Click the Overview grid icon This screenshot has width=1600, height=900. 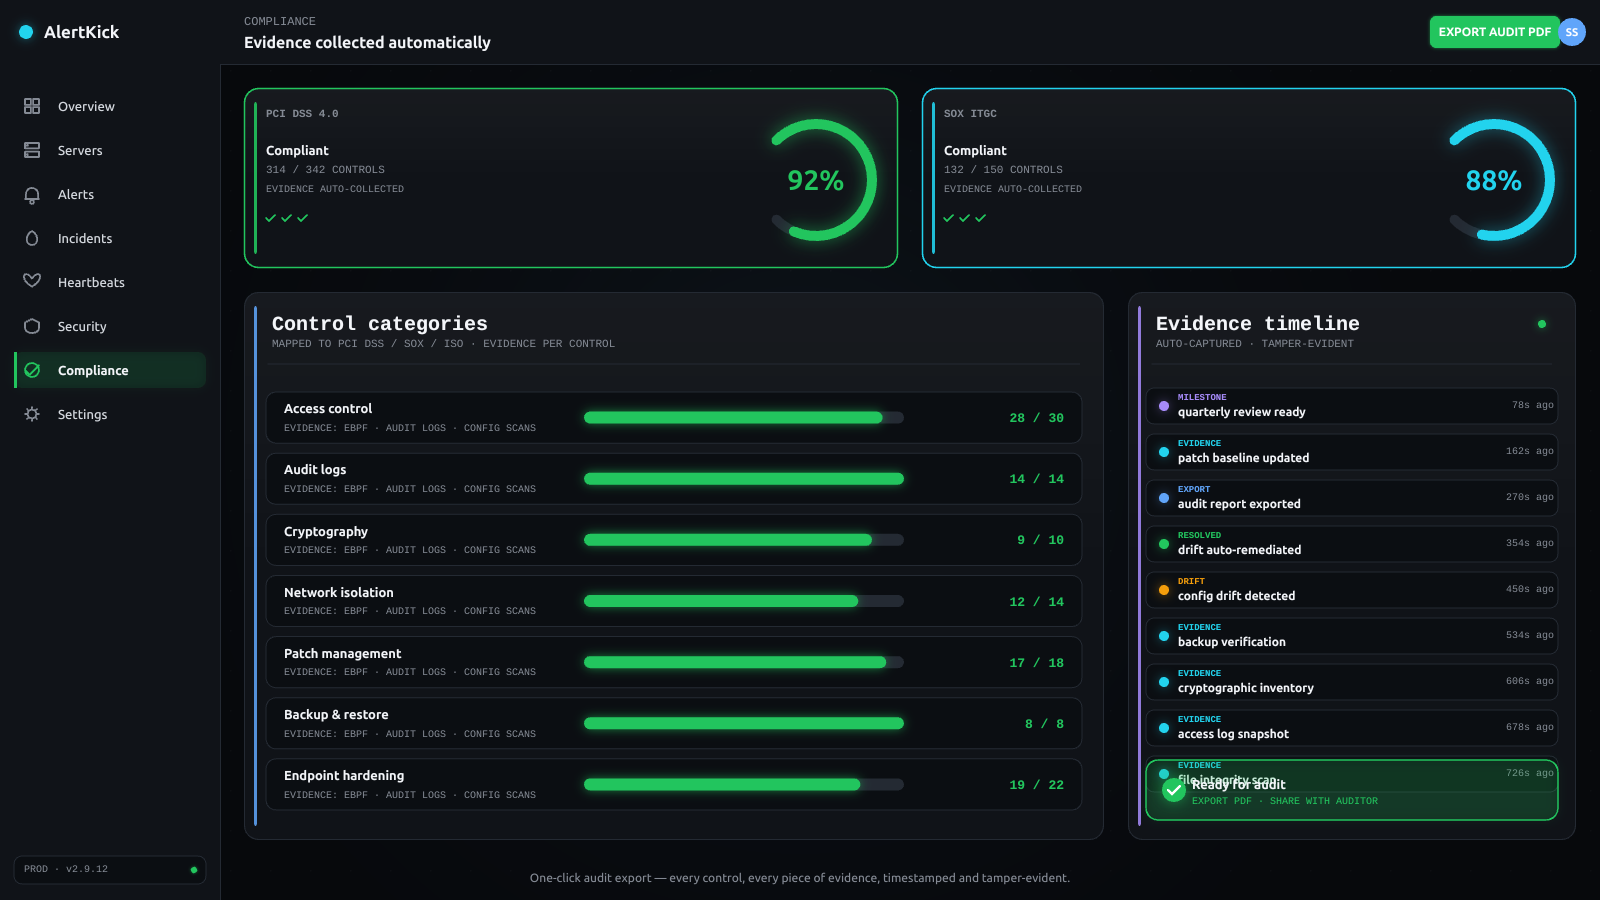(32, 106)
